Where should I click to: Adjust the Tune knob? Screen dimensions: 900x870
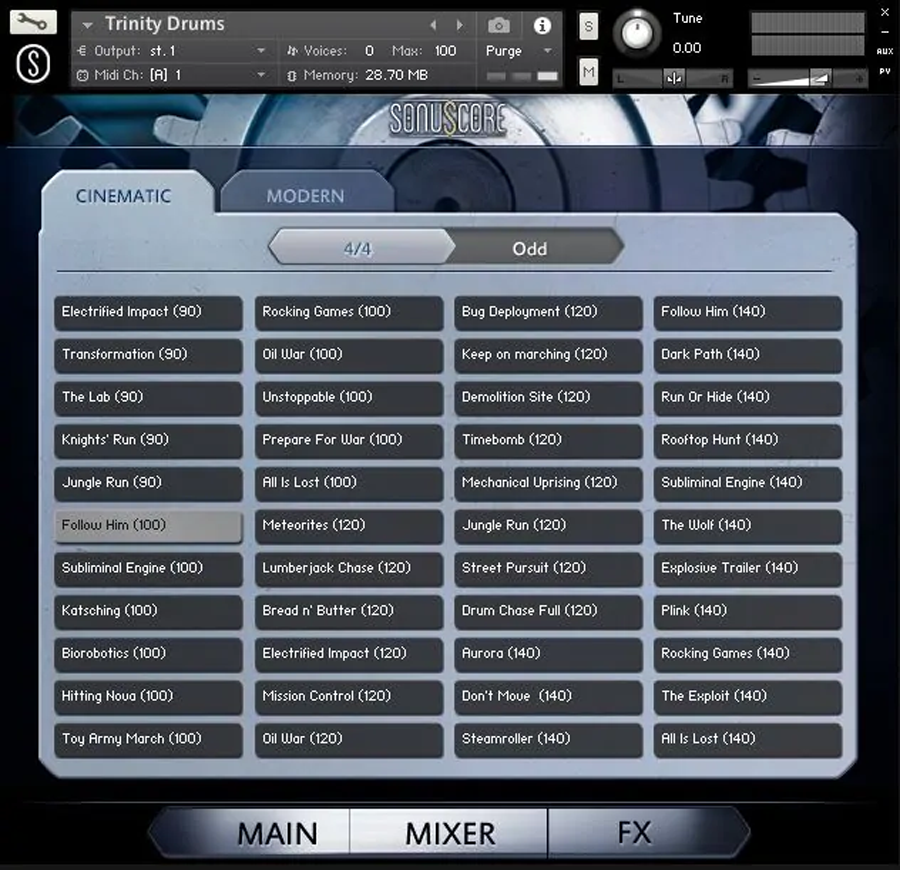tap(636, 33)
